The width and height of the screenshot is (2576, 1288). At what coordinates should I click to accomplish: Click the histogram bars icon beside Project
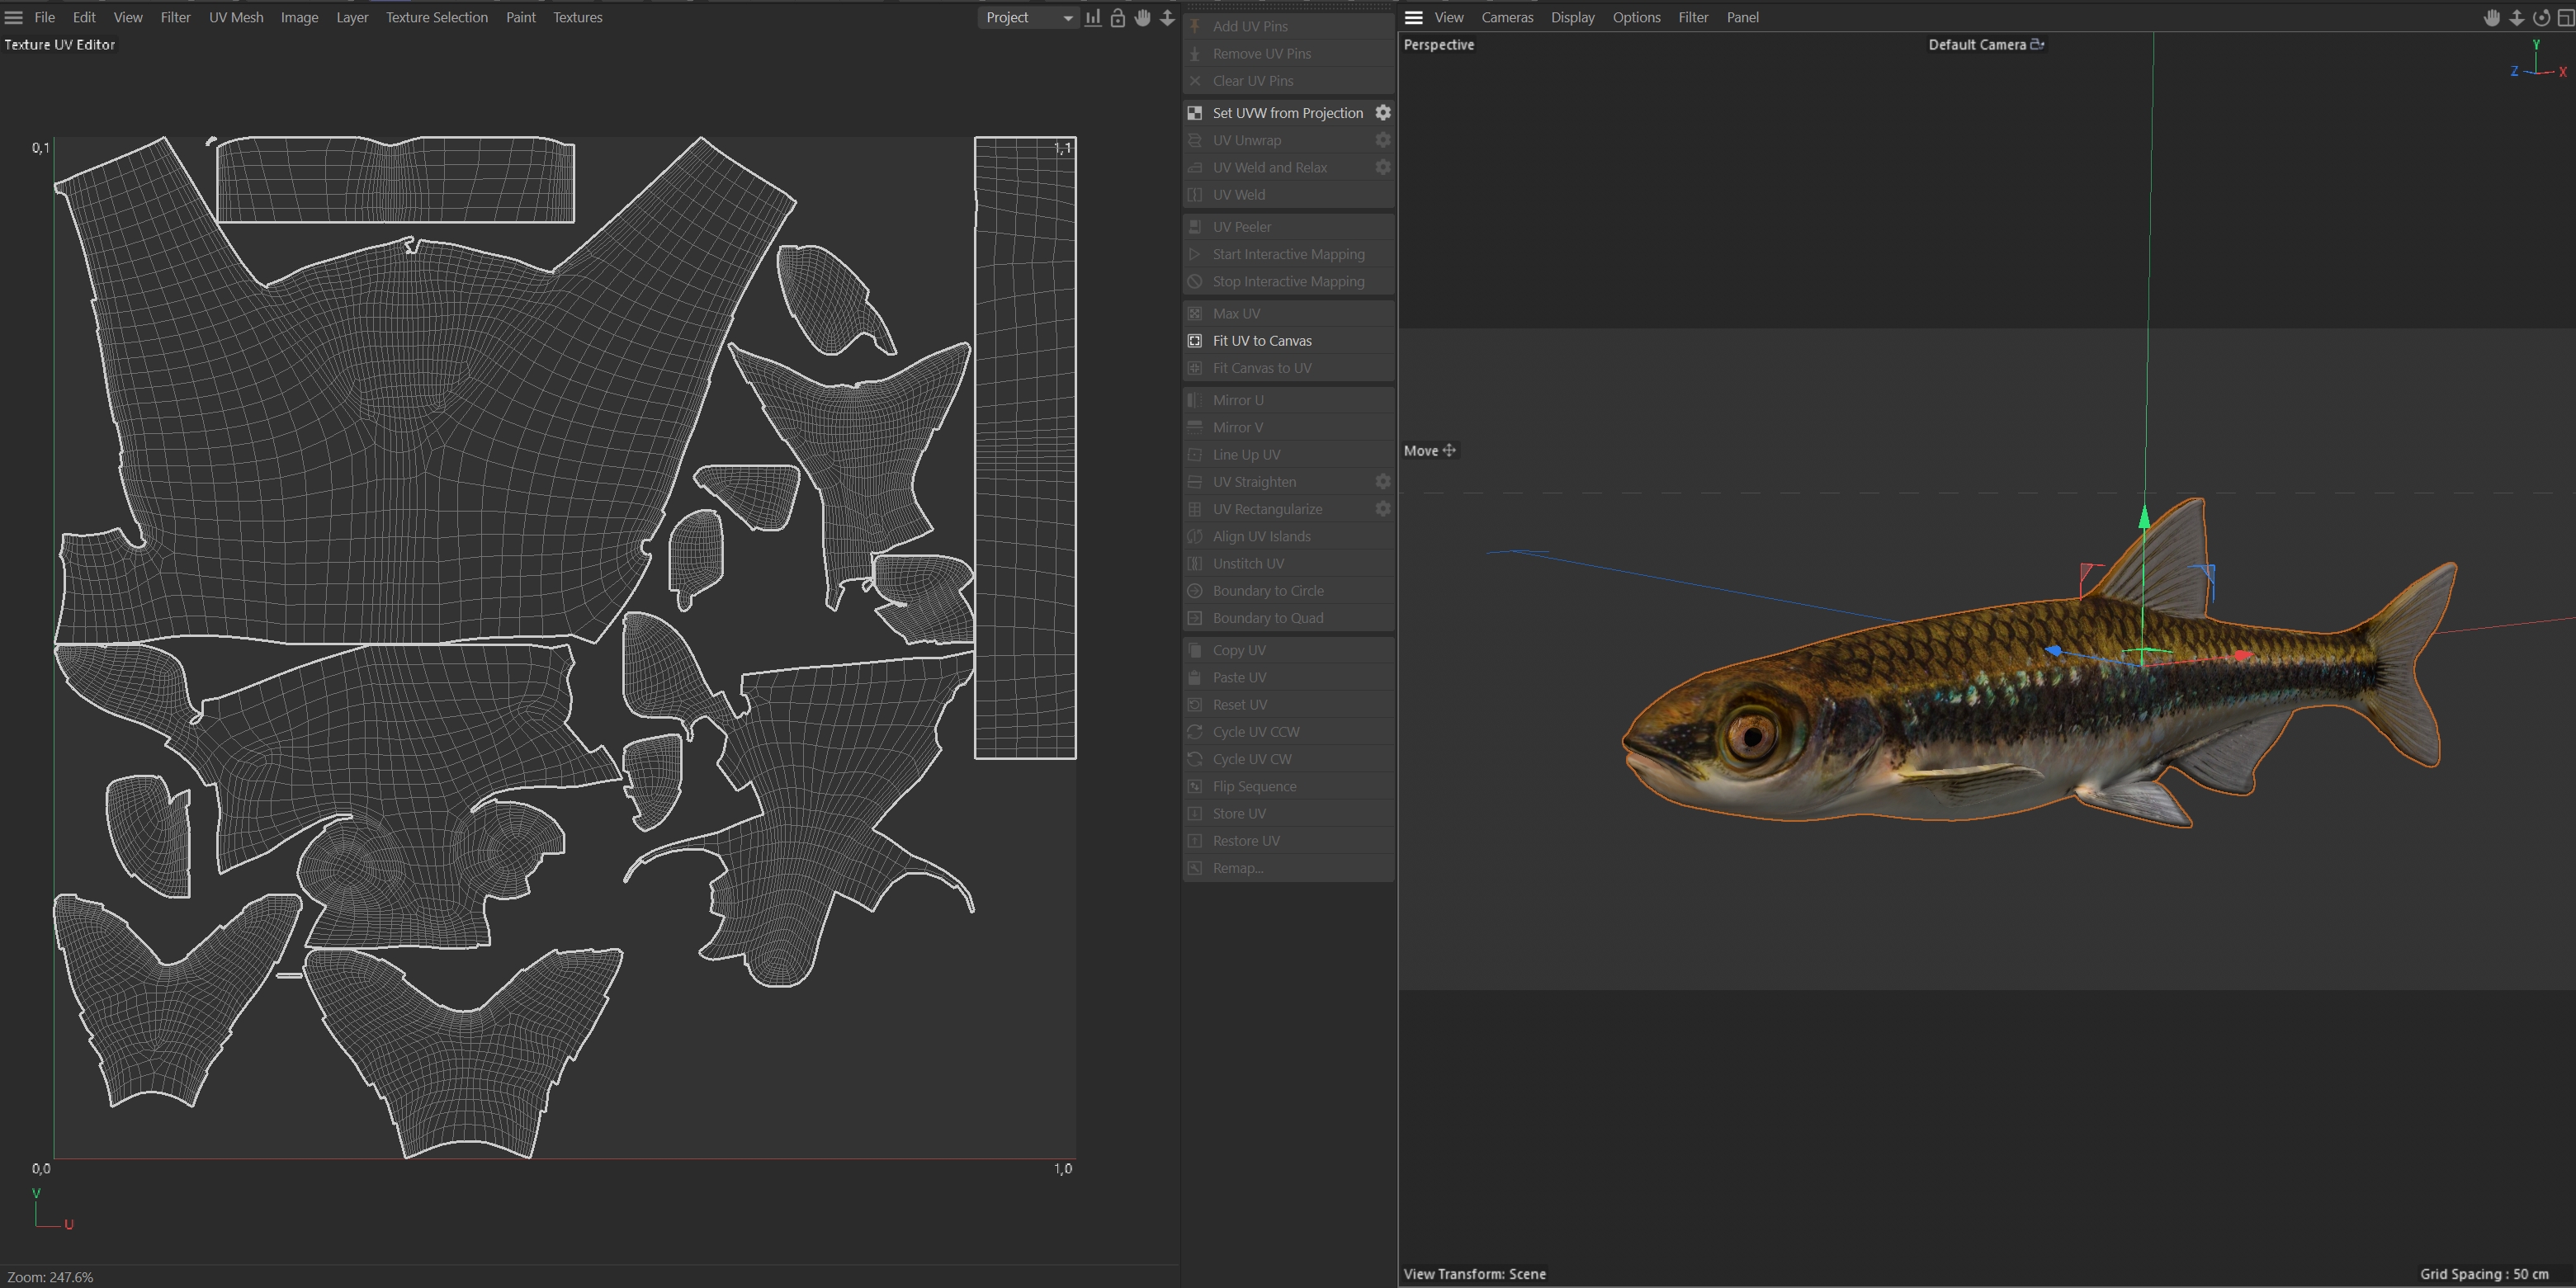pyautogui.click(x=1093, y=18)
